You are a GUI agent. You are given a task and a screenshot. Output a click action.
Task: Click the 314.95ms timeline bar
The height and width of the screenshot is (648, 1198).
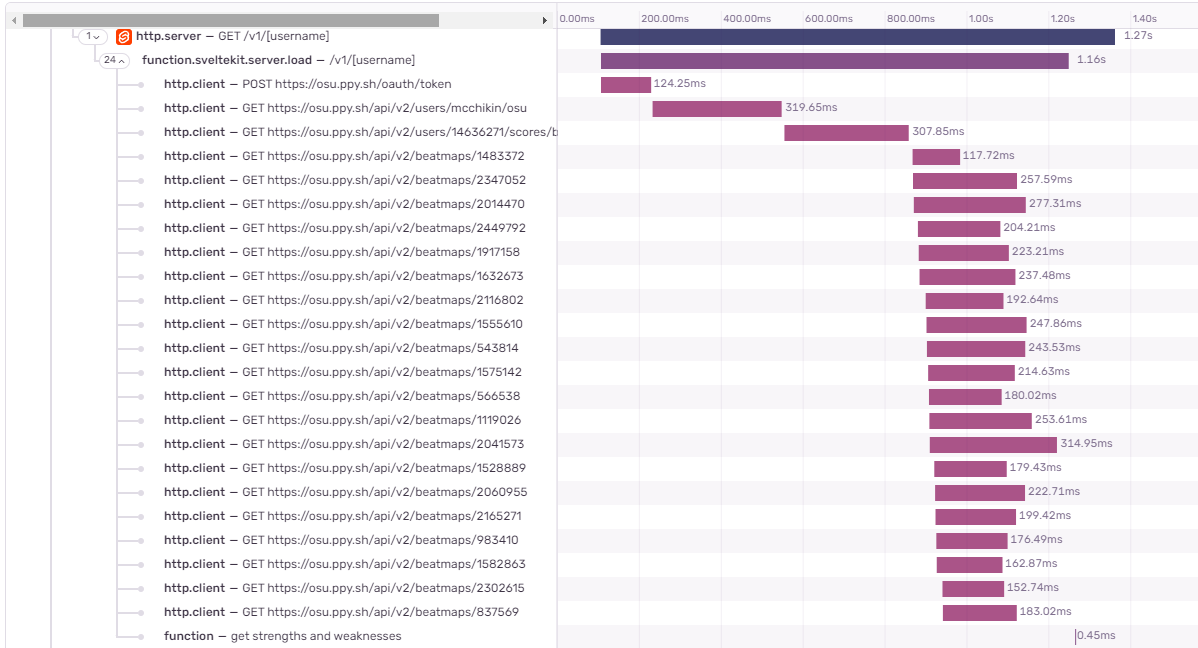(993, 445)
